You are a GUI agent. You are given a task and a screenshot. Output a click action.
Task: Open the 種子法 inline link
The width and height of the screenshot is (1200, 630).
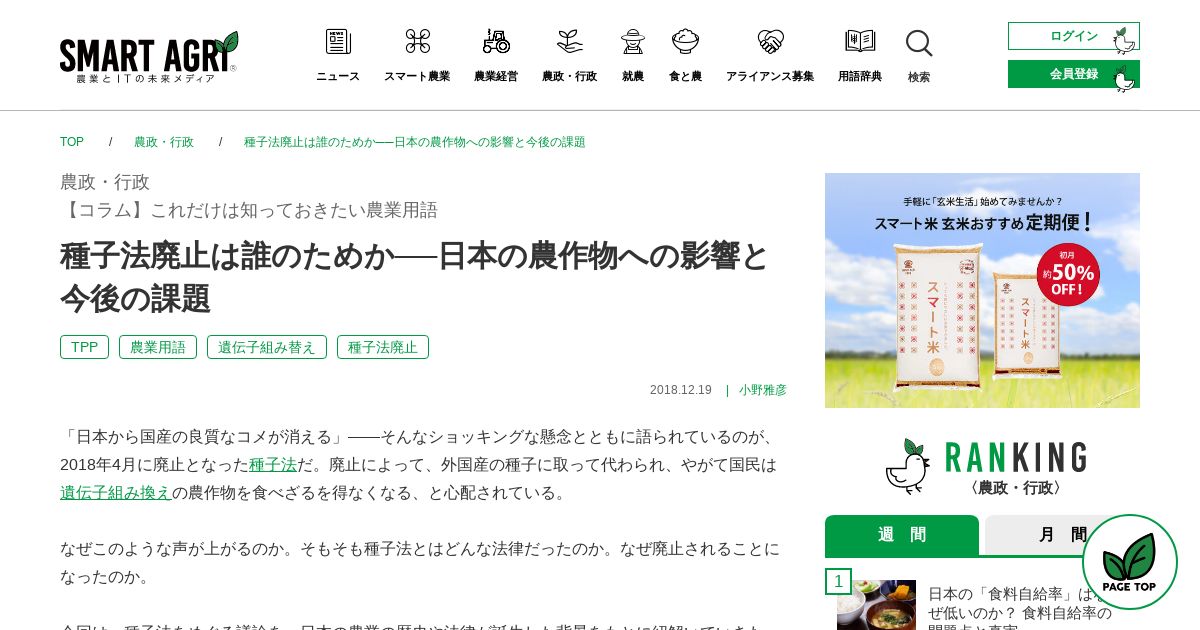coord(273,465)
